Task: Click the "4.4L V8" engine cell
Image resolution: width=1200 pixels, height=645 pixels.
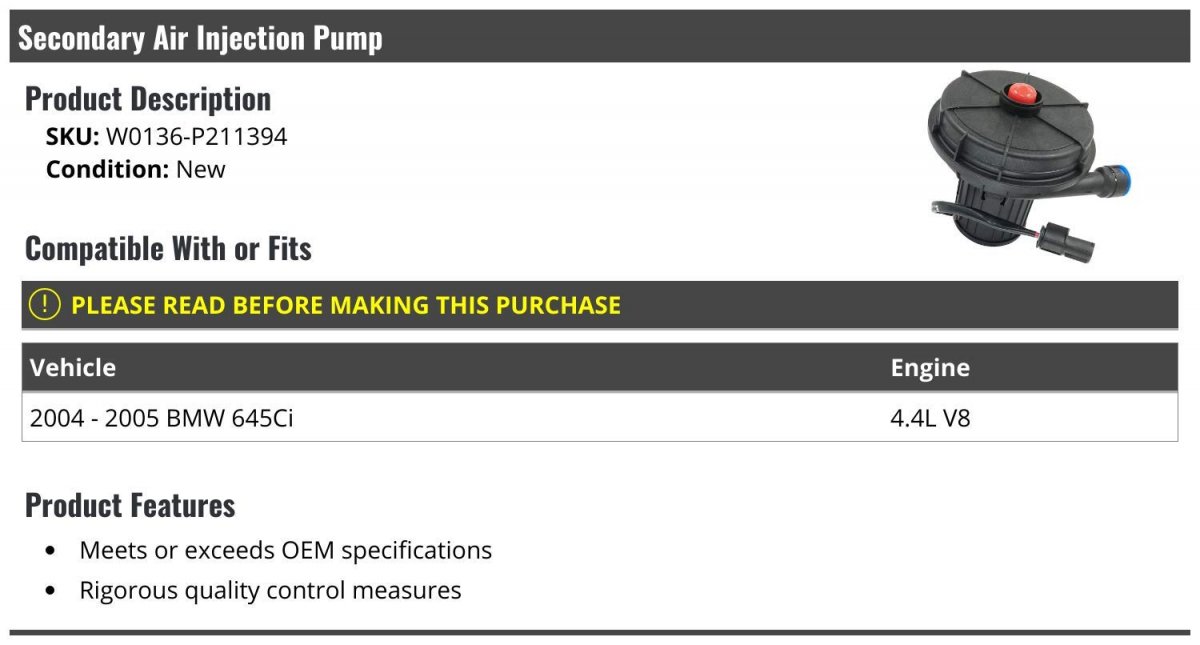Action: pos(930,418)
